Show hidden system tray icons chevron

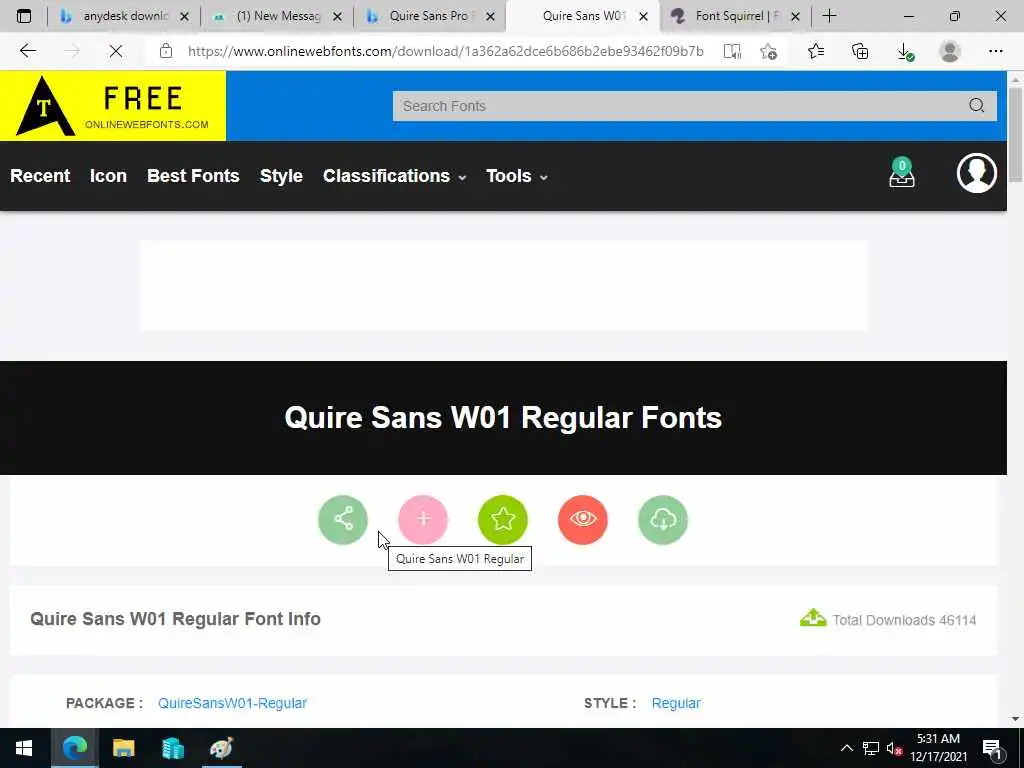[846, 748]
